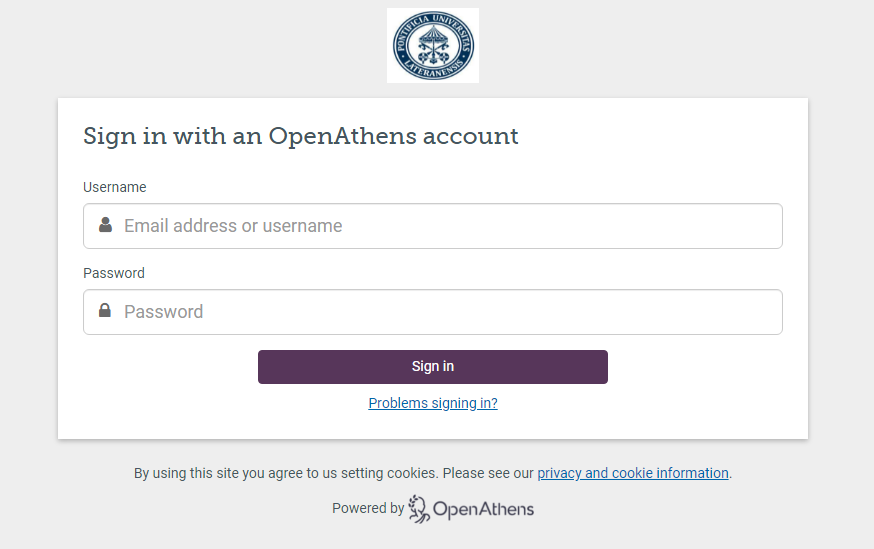Click the user silhouette icon in Username field

click(x=105, y=225)
